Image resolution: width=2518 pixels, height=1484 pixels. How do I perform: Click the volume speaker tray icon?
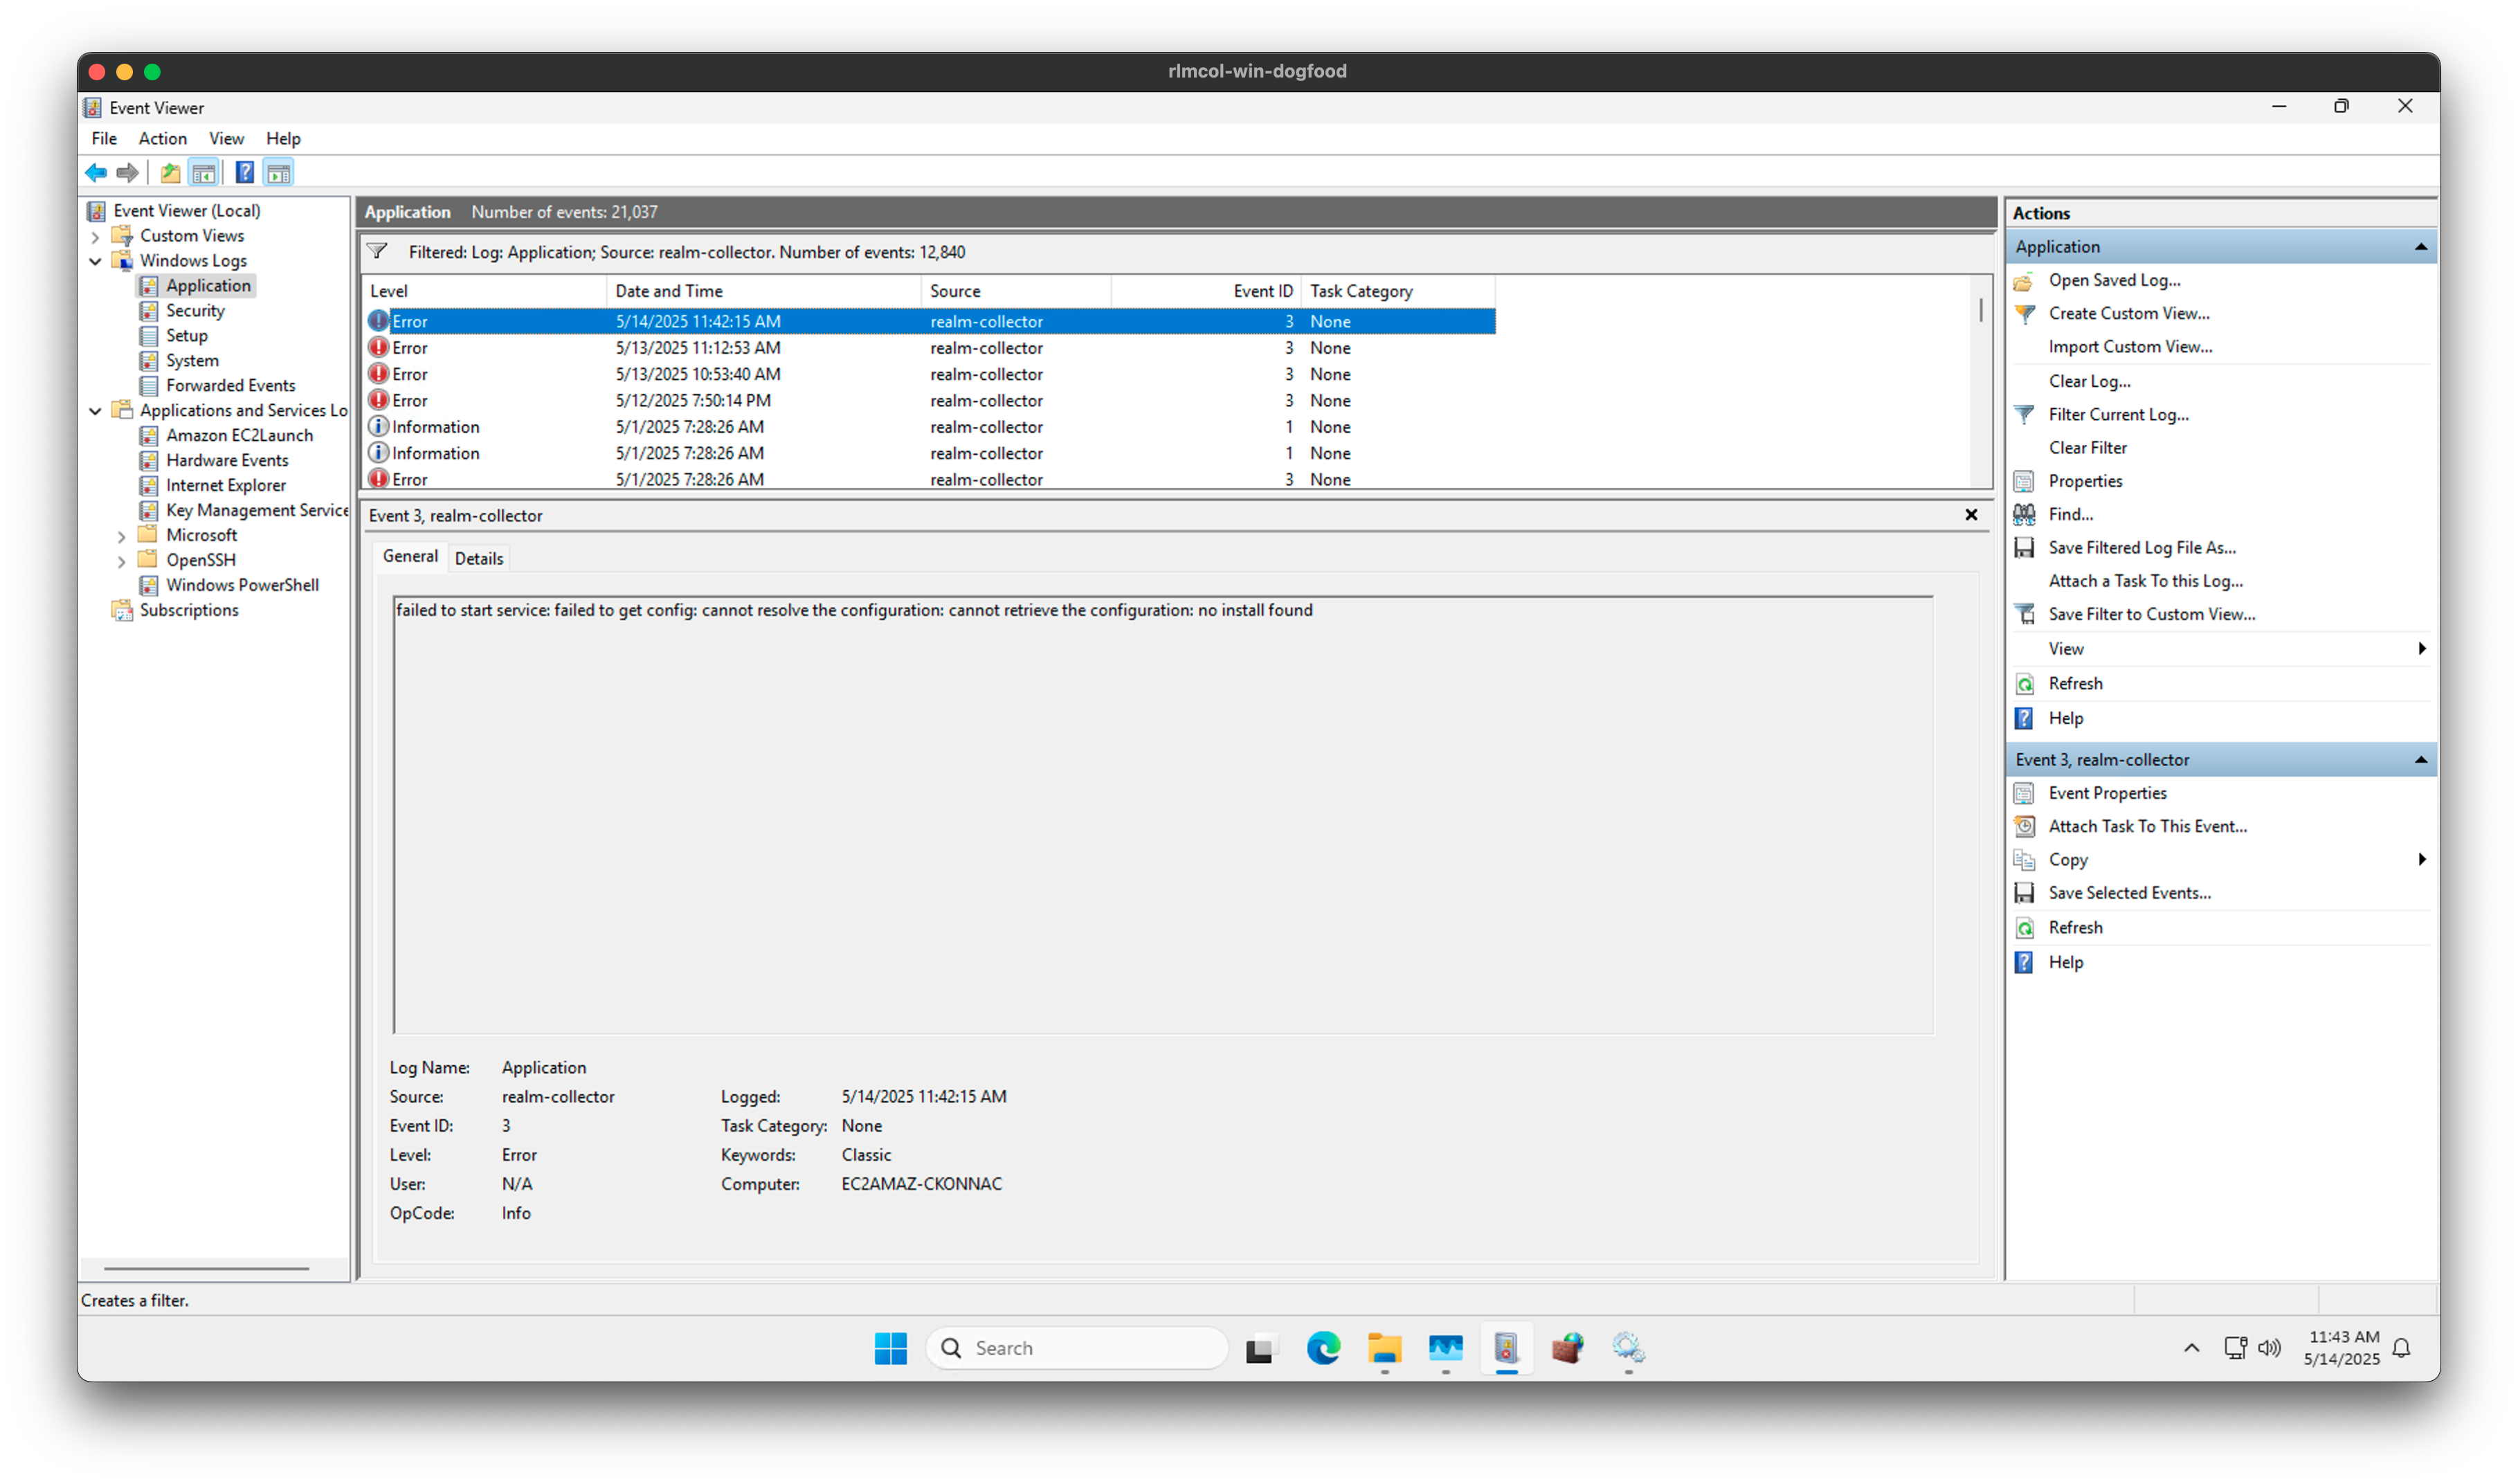(x=2269, y=1348)
